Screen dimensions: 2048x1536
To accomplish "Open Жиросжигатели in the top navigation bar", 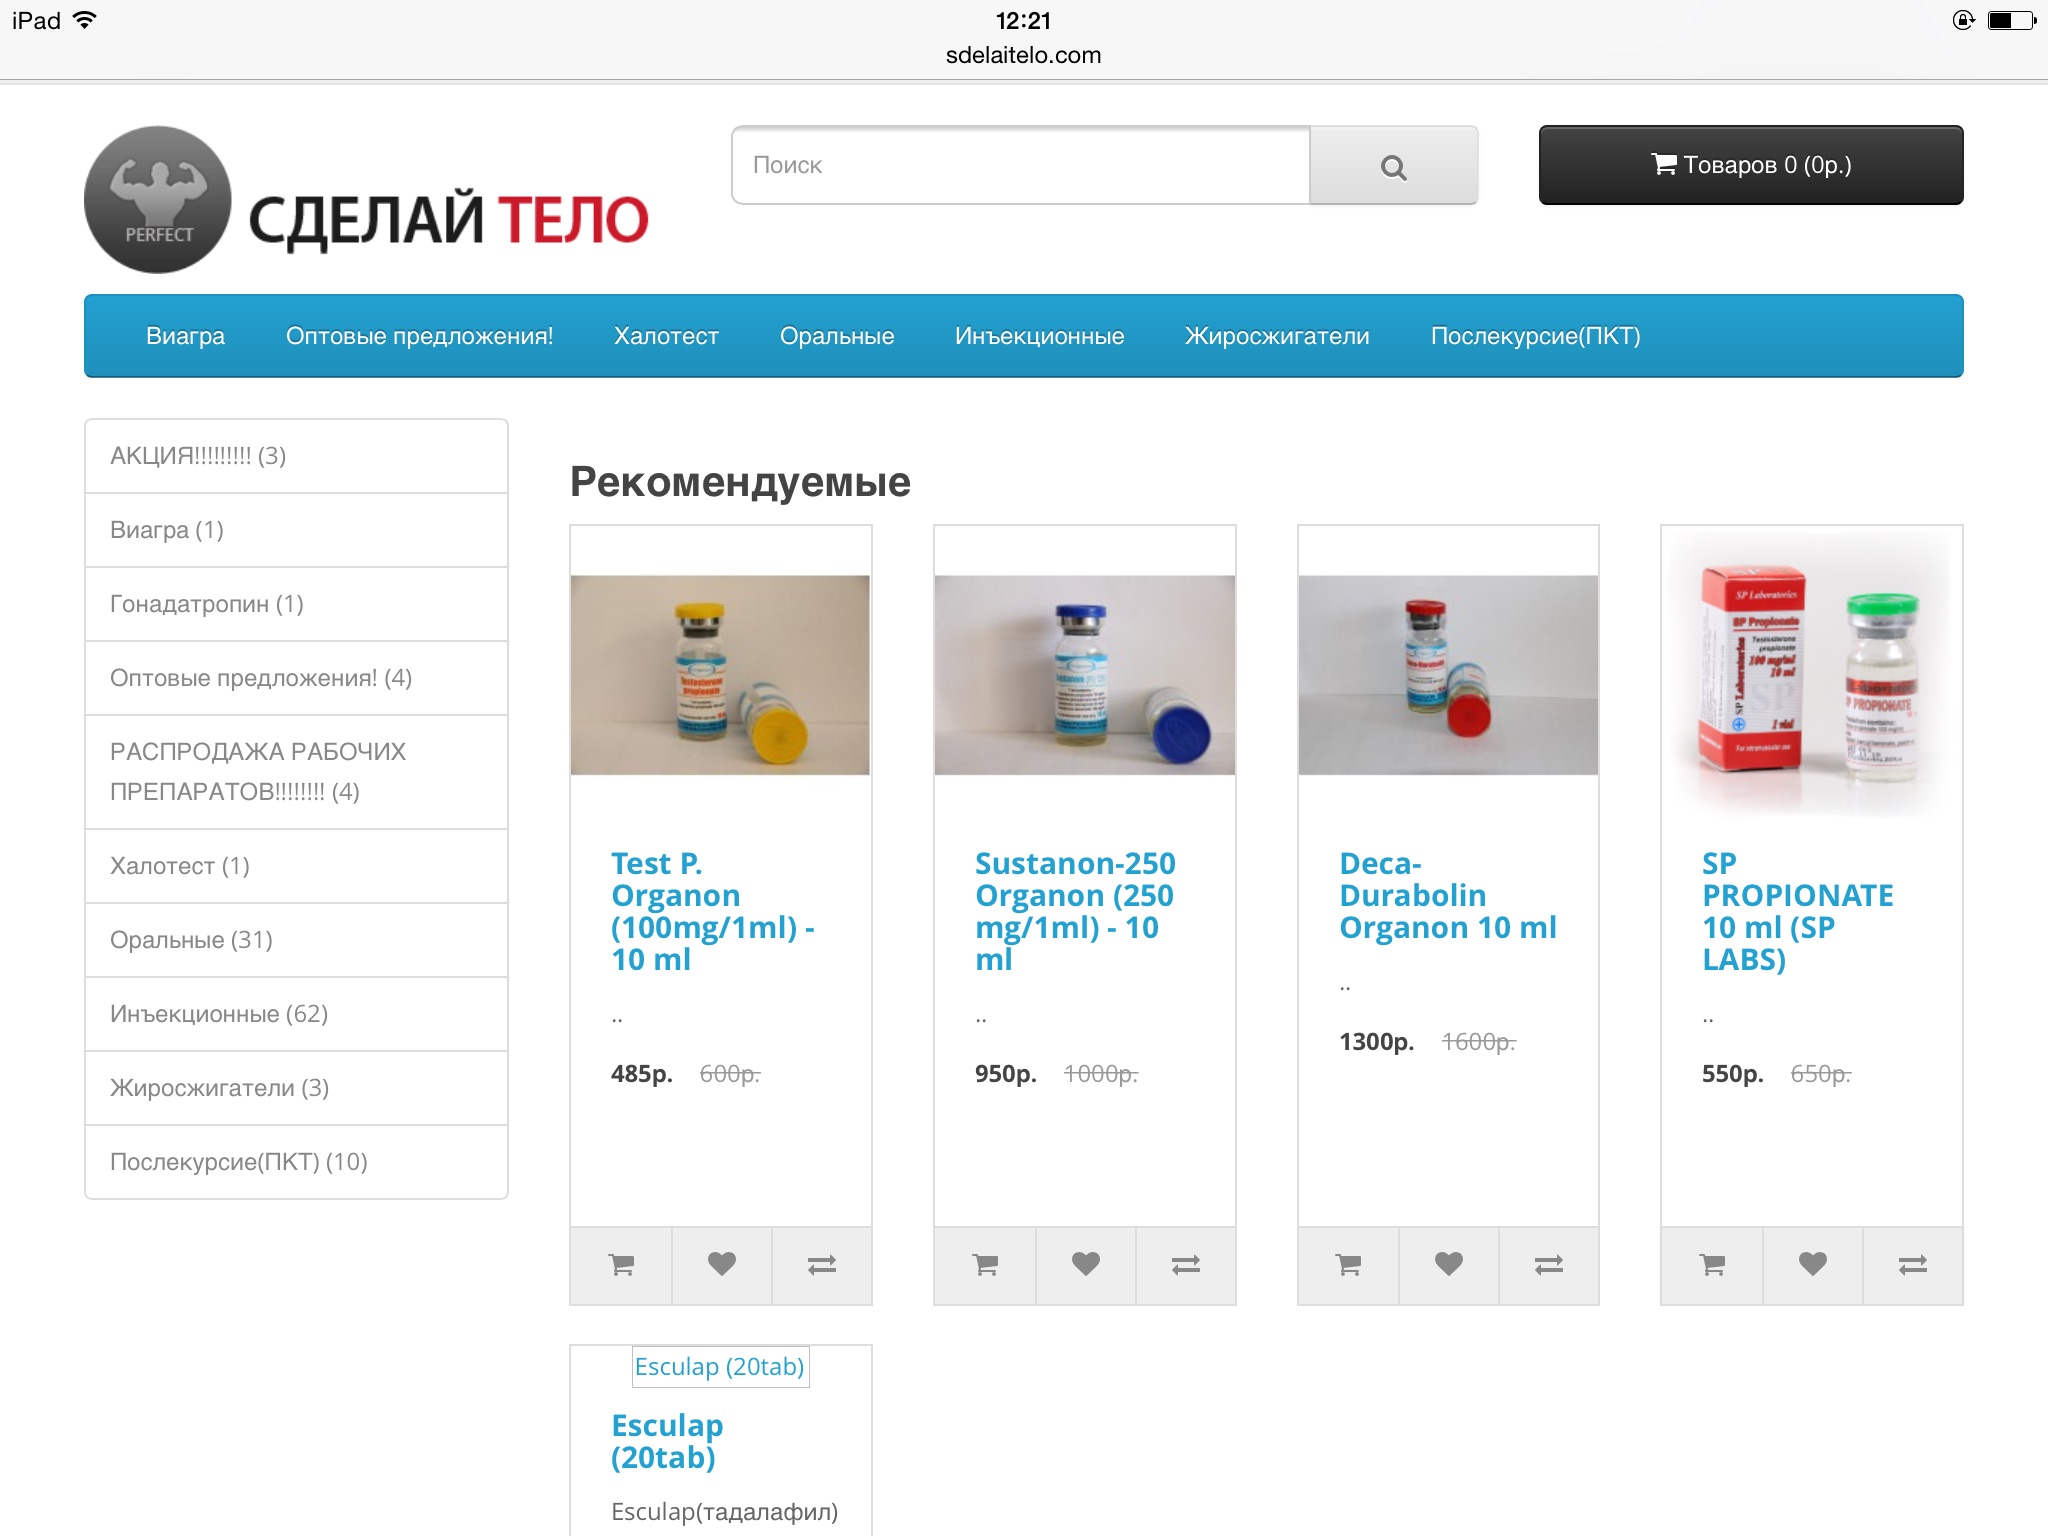I will click(x=1277, y=336).
